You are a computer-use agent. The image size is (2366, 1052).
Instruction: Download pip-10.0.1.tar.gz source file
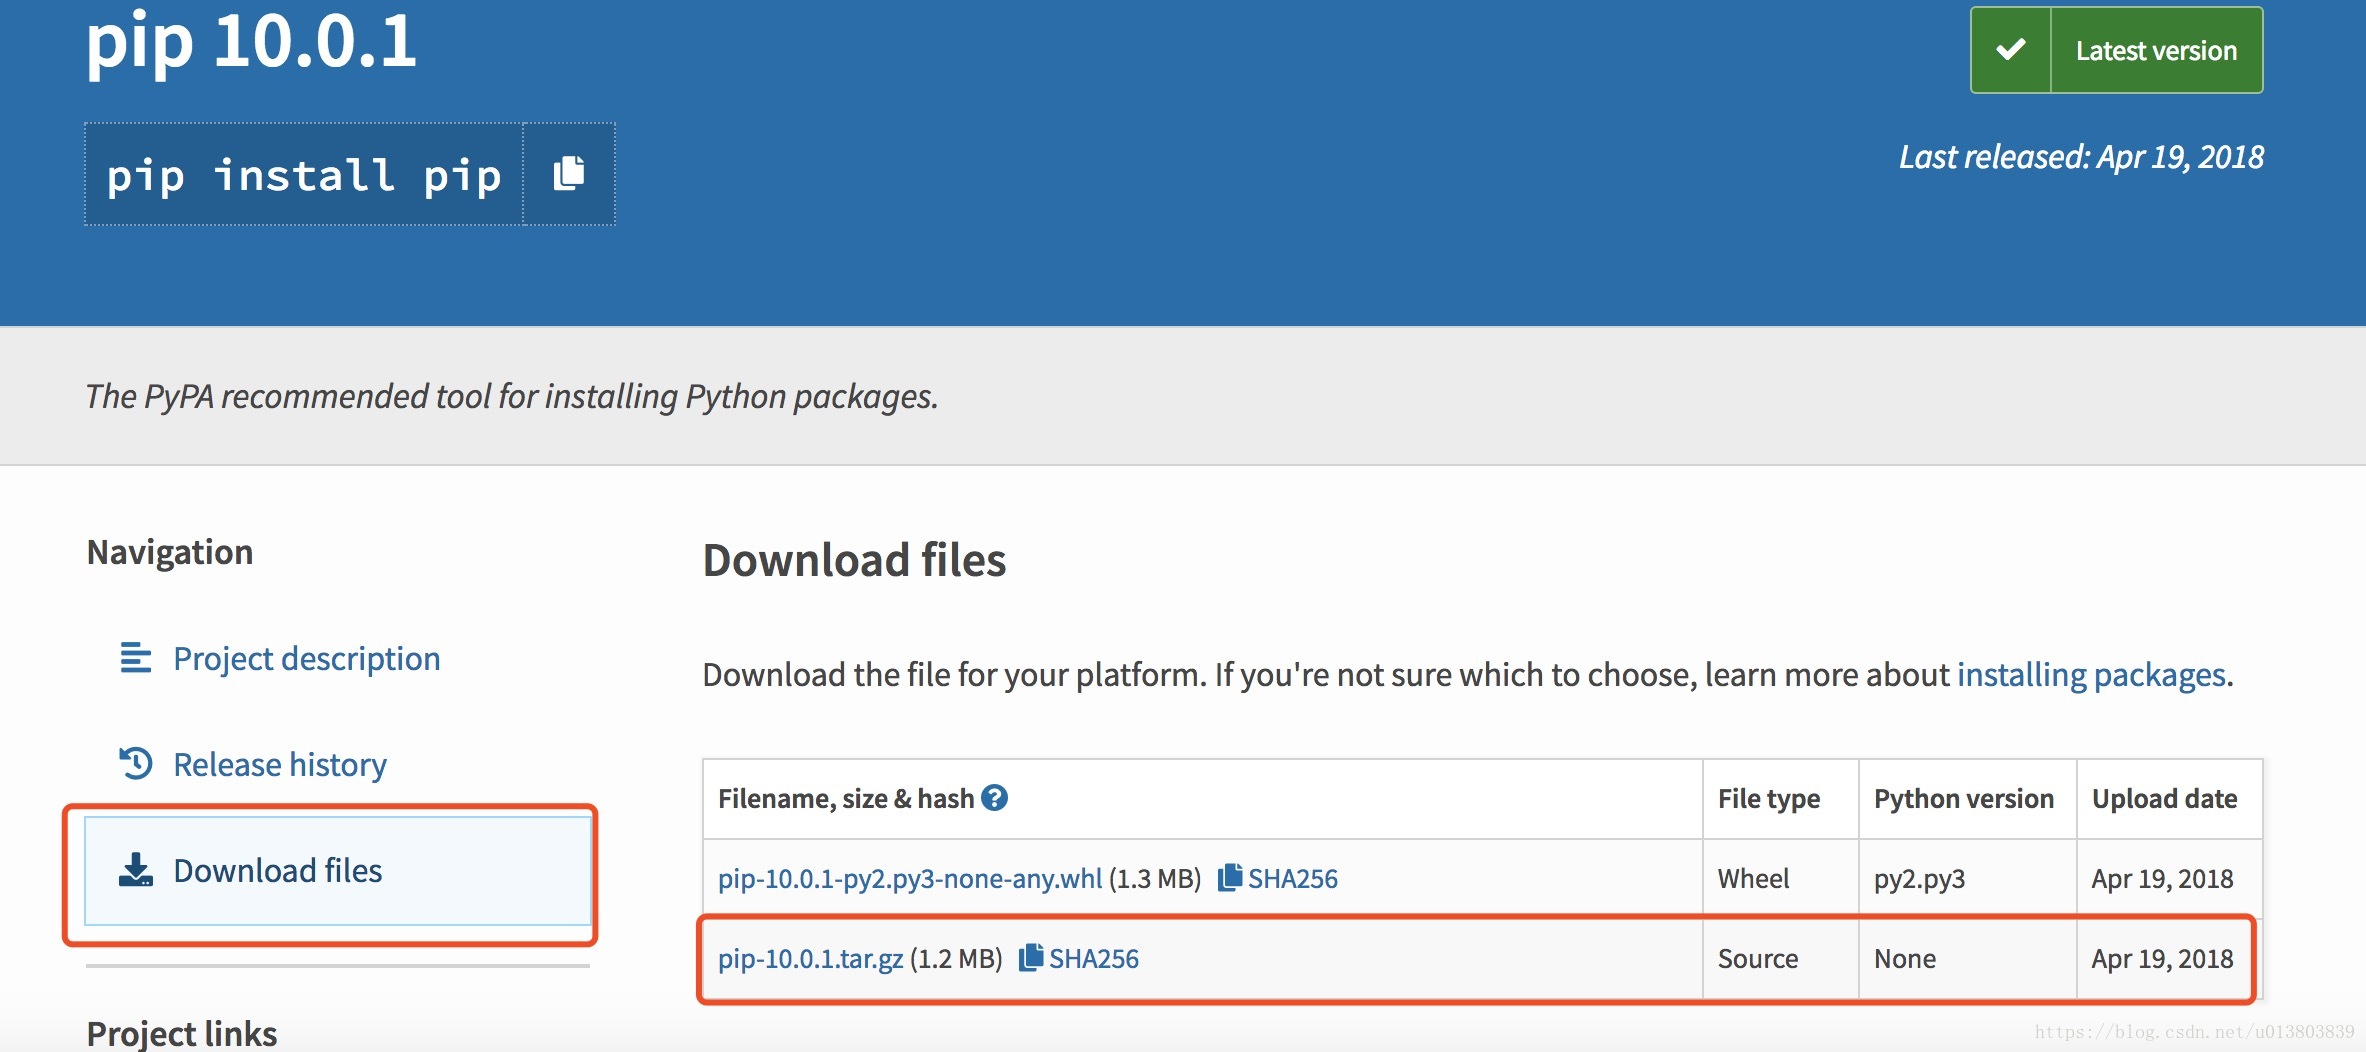tap(810, 959)
